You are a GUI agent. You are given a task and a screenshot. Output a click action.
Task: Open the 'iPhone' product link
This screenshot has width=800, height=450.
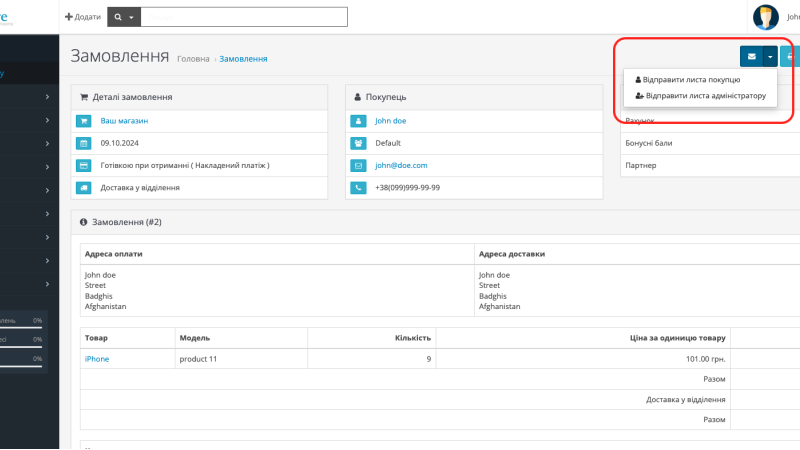pyautogui.click(x=97, y=359)
